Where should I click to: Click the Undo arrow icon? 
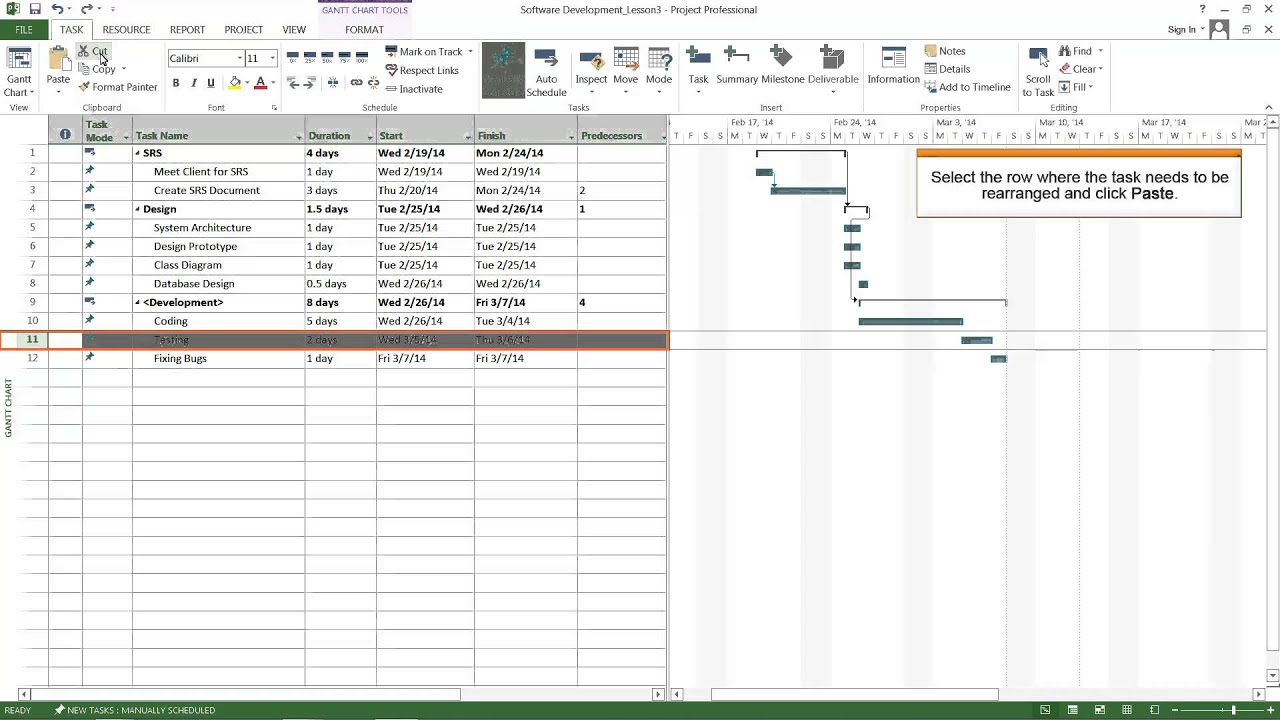click(x=57, y=9)
